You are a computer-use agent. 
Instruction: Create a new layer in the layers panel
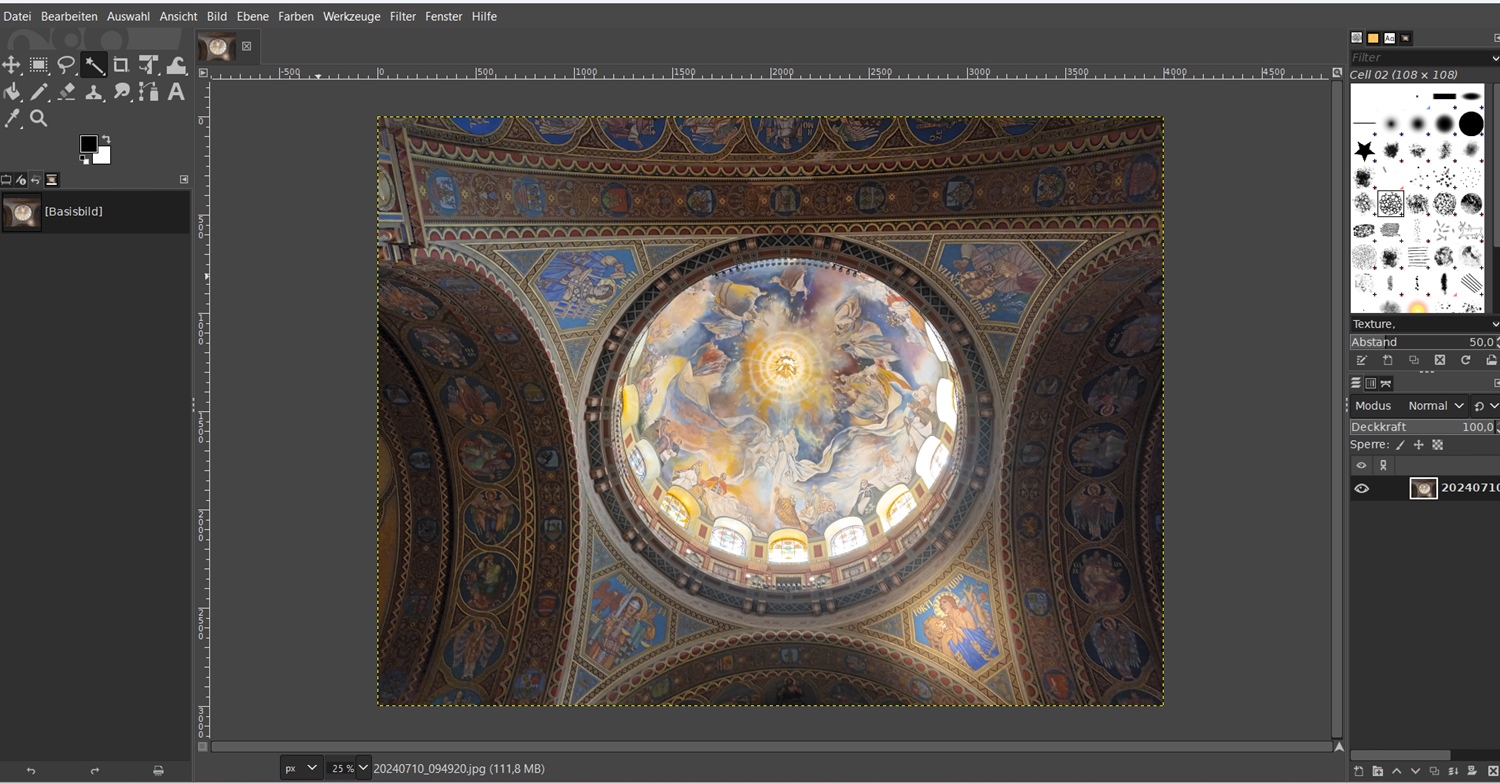[1358, 771]
